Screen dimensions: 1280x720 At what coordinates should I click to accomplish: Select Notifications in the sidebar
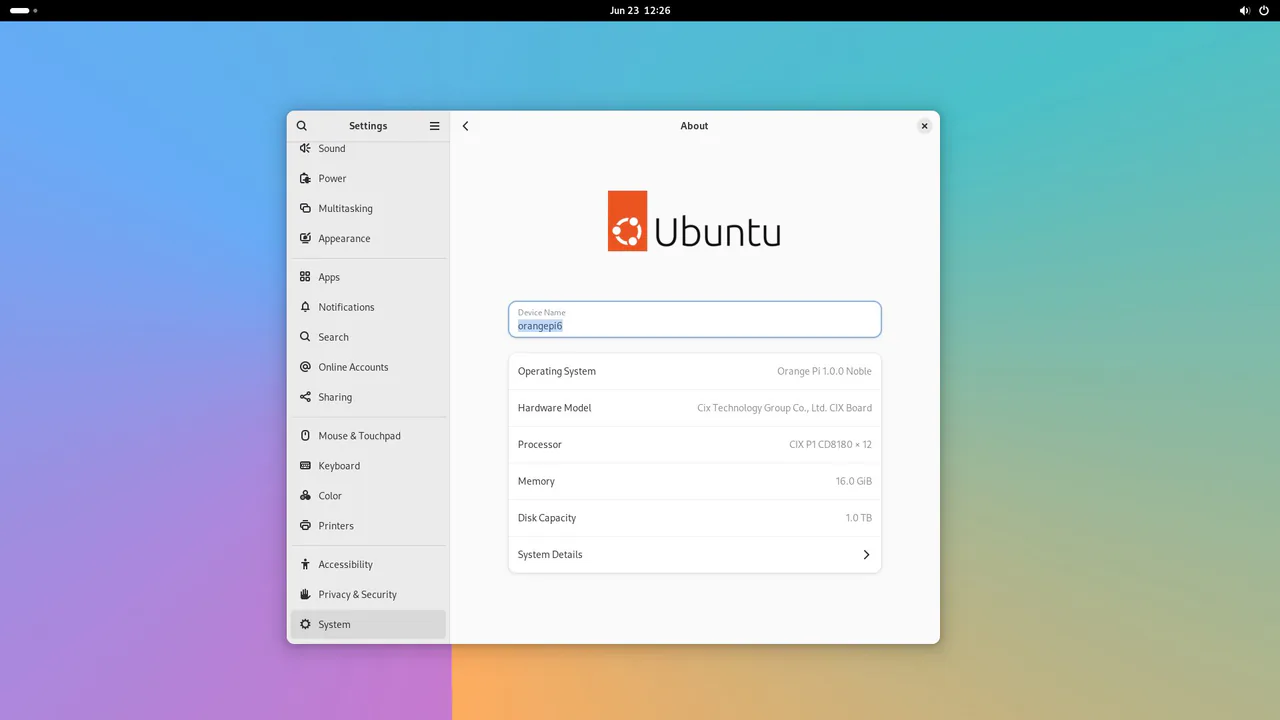(368, 307)
